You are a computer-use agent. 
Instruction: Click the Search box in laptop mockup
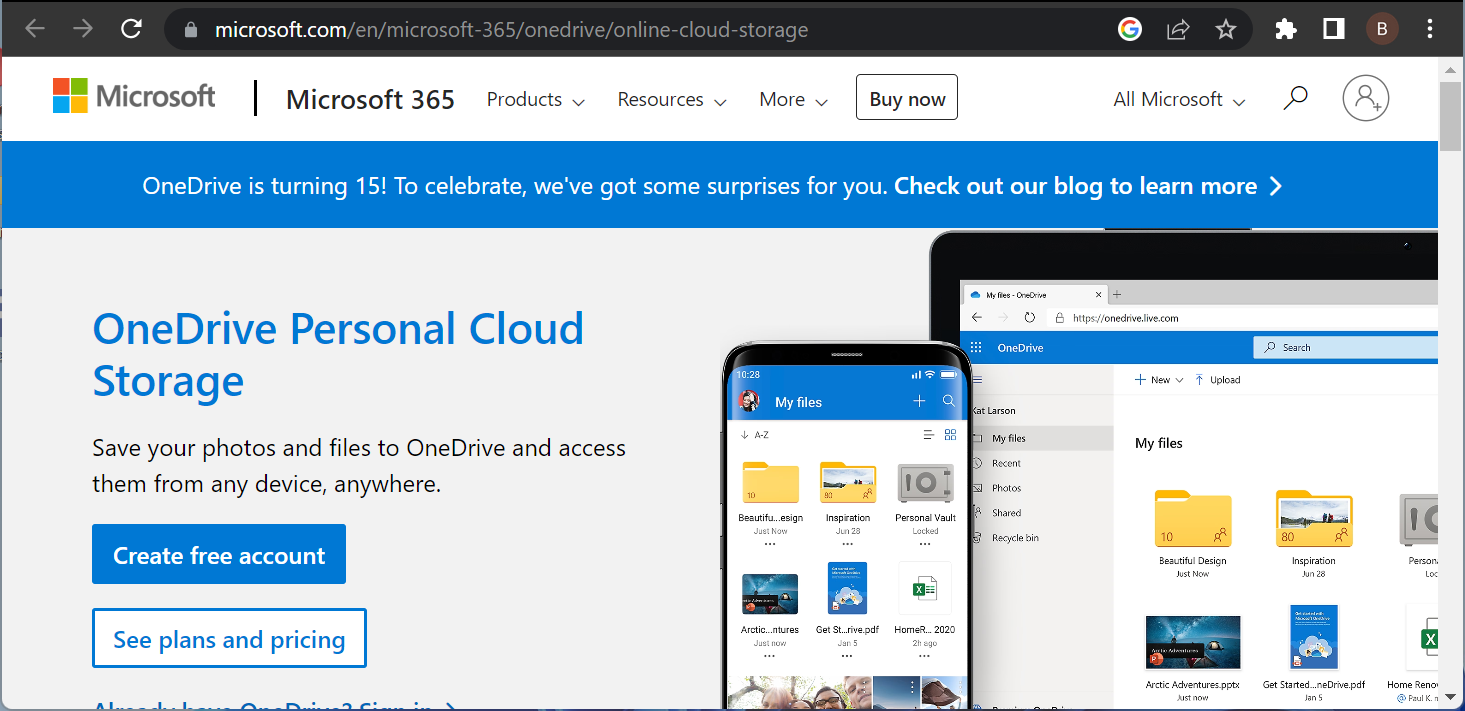pos(1346,347)
